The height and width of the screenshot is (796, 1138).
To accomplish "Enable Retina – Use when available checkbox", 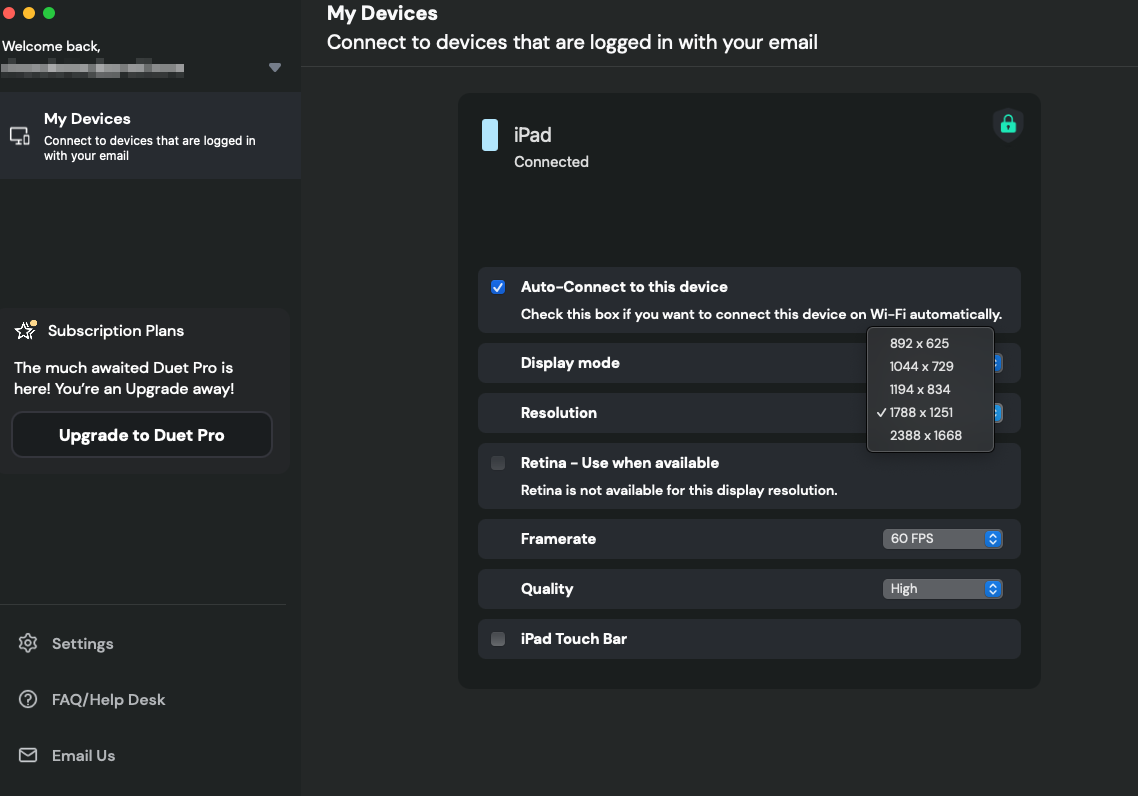I will (498, 463).
